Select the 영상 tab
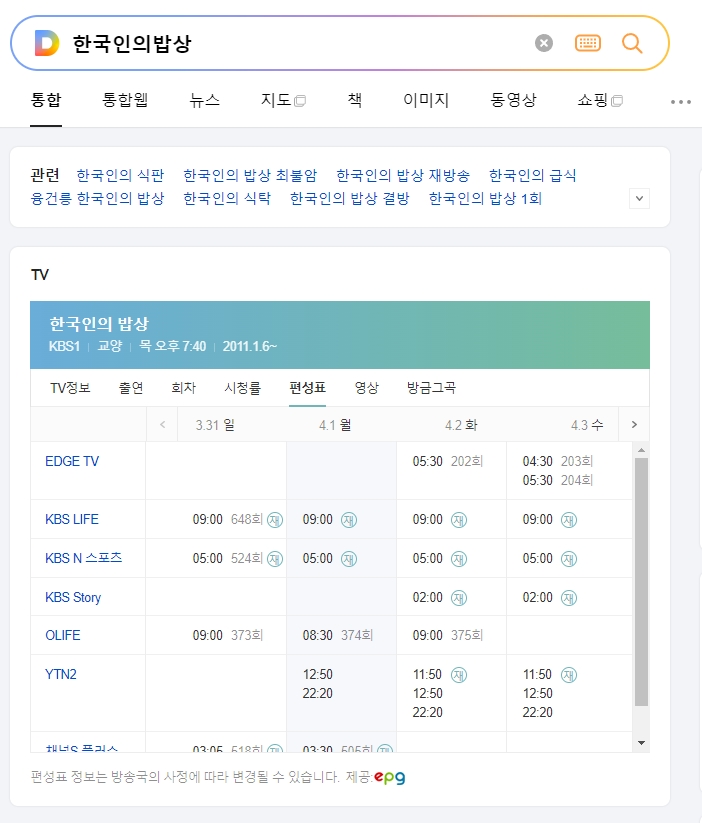This screenshot has width=702, height=823. coord(366,388)
